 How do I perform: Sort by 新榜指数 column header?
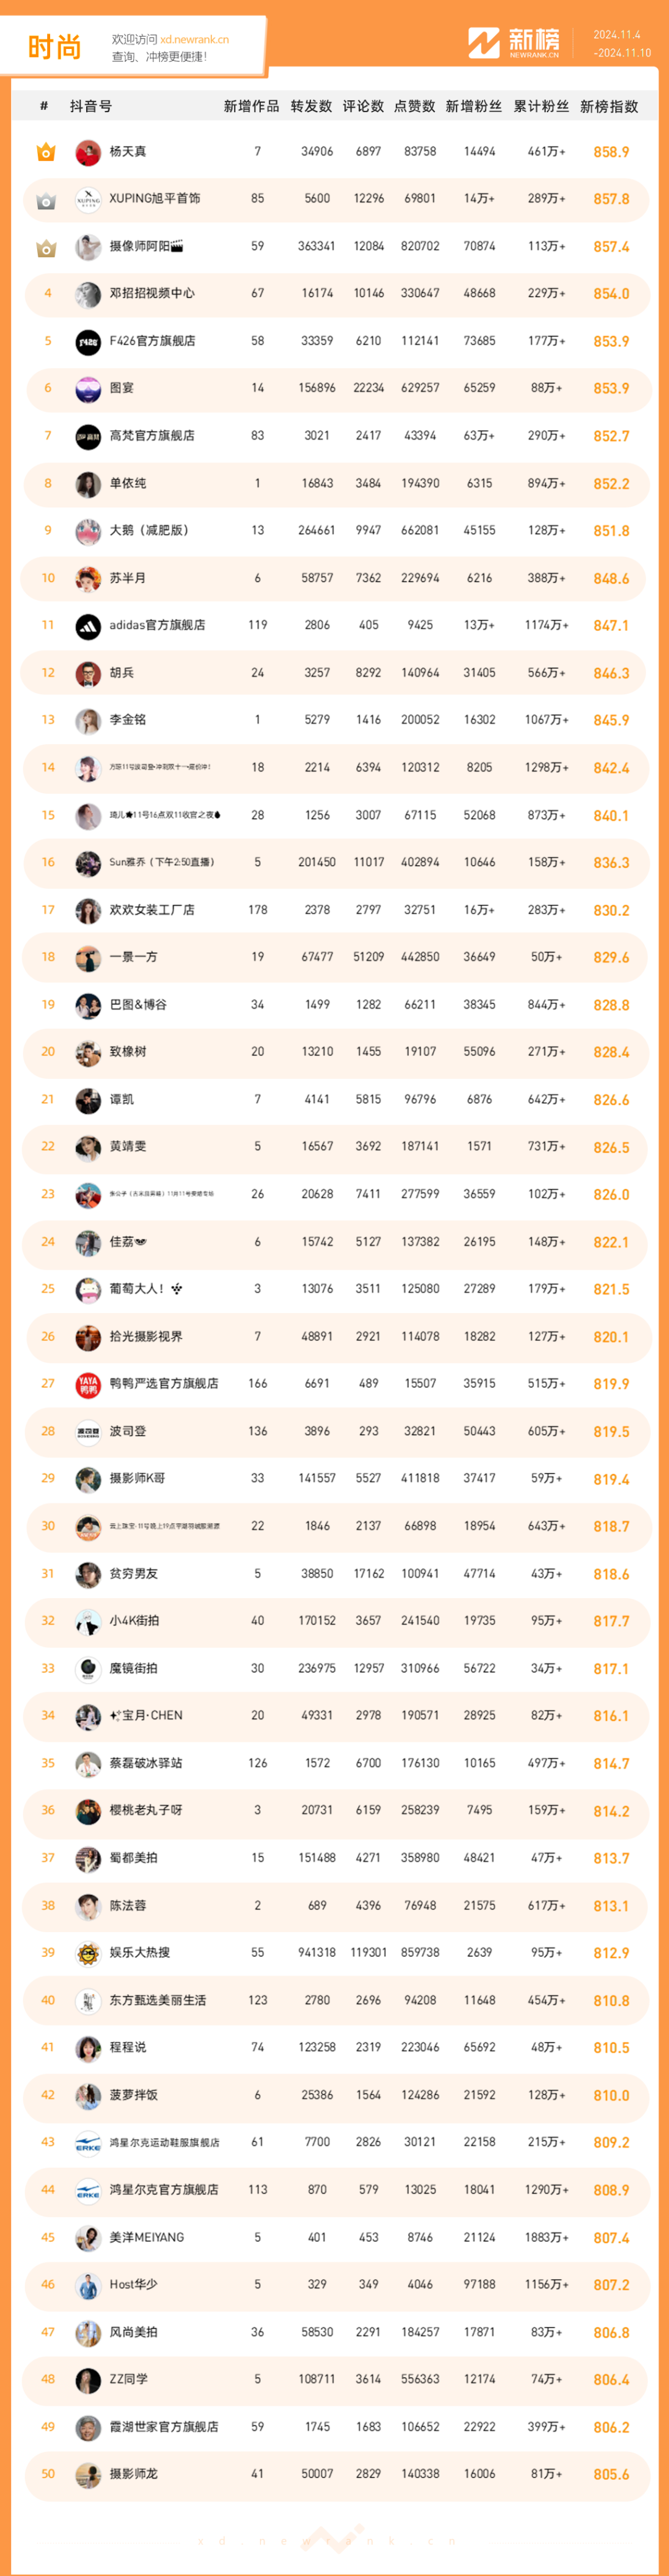(x=609, y=106)
